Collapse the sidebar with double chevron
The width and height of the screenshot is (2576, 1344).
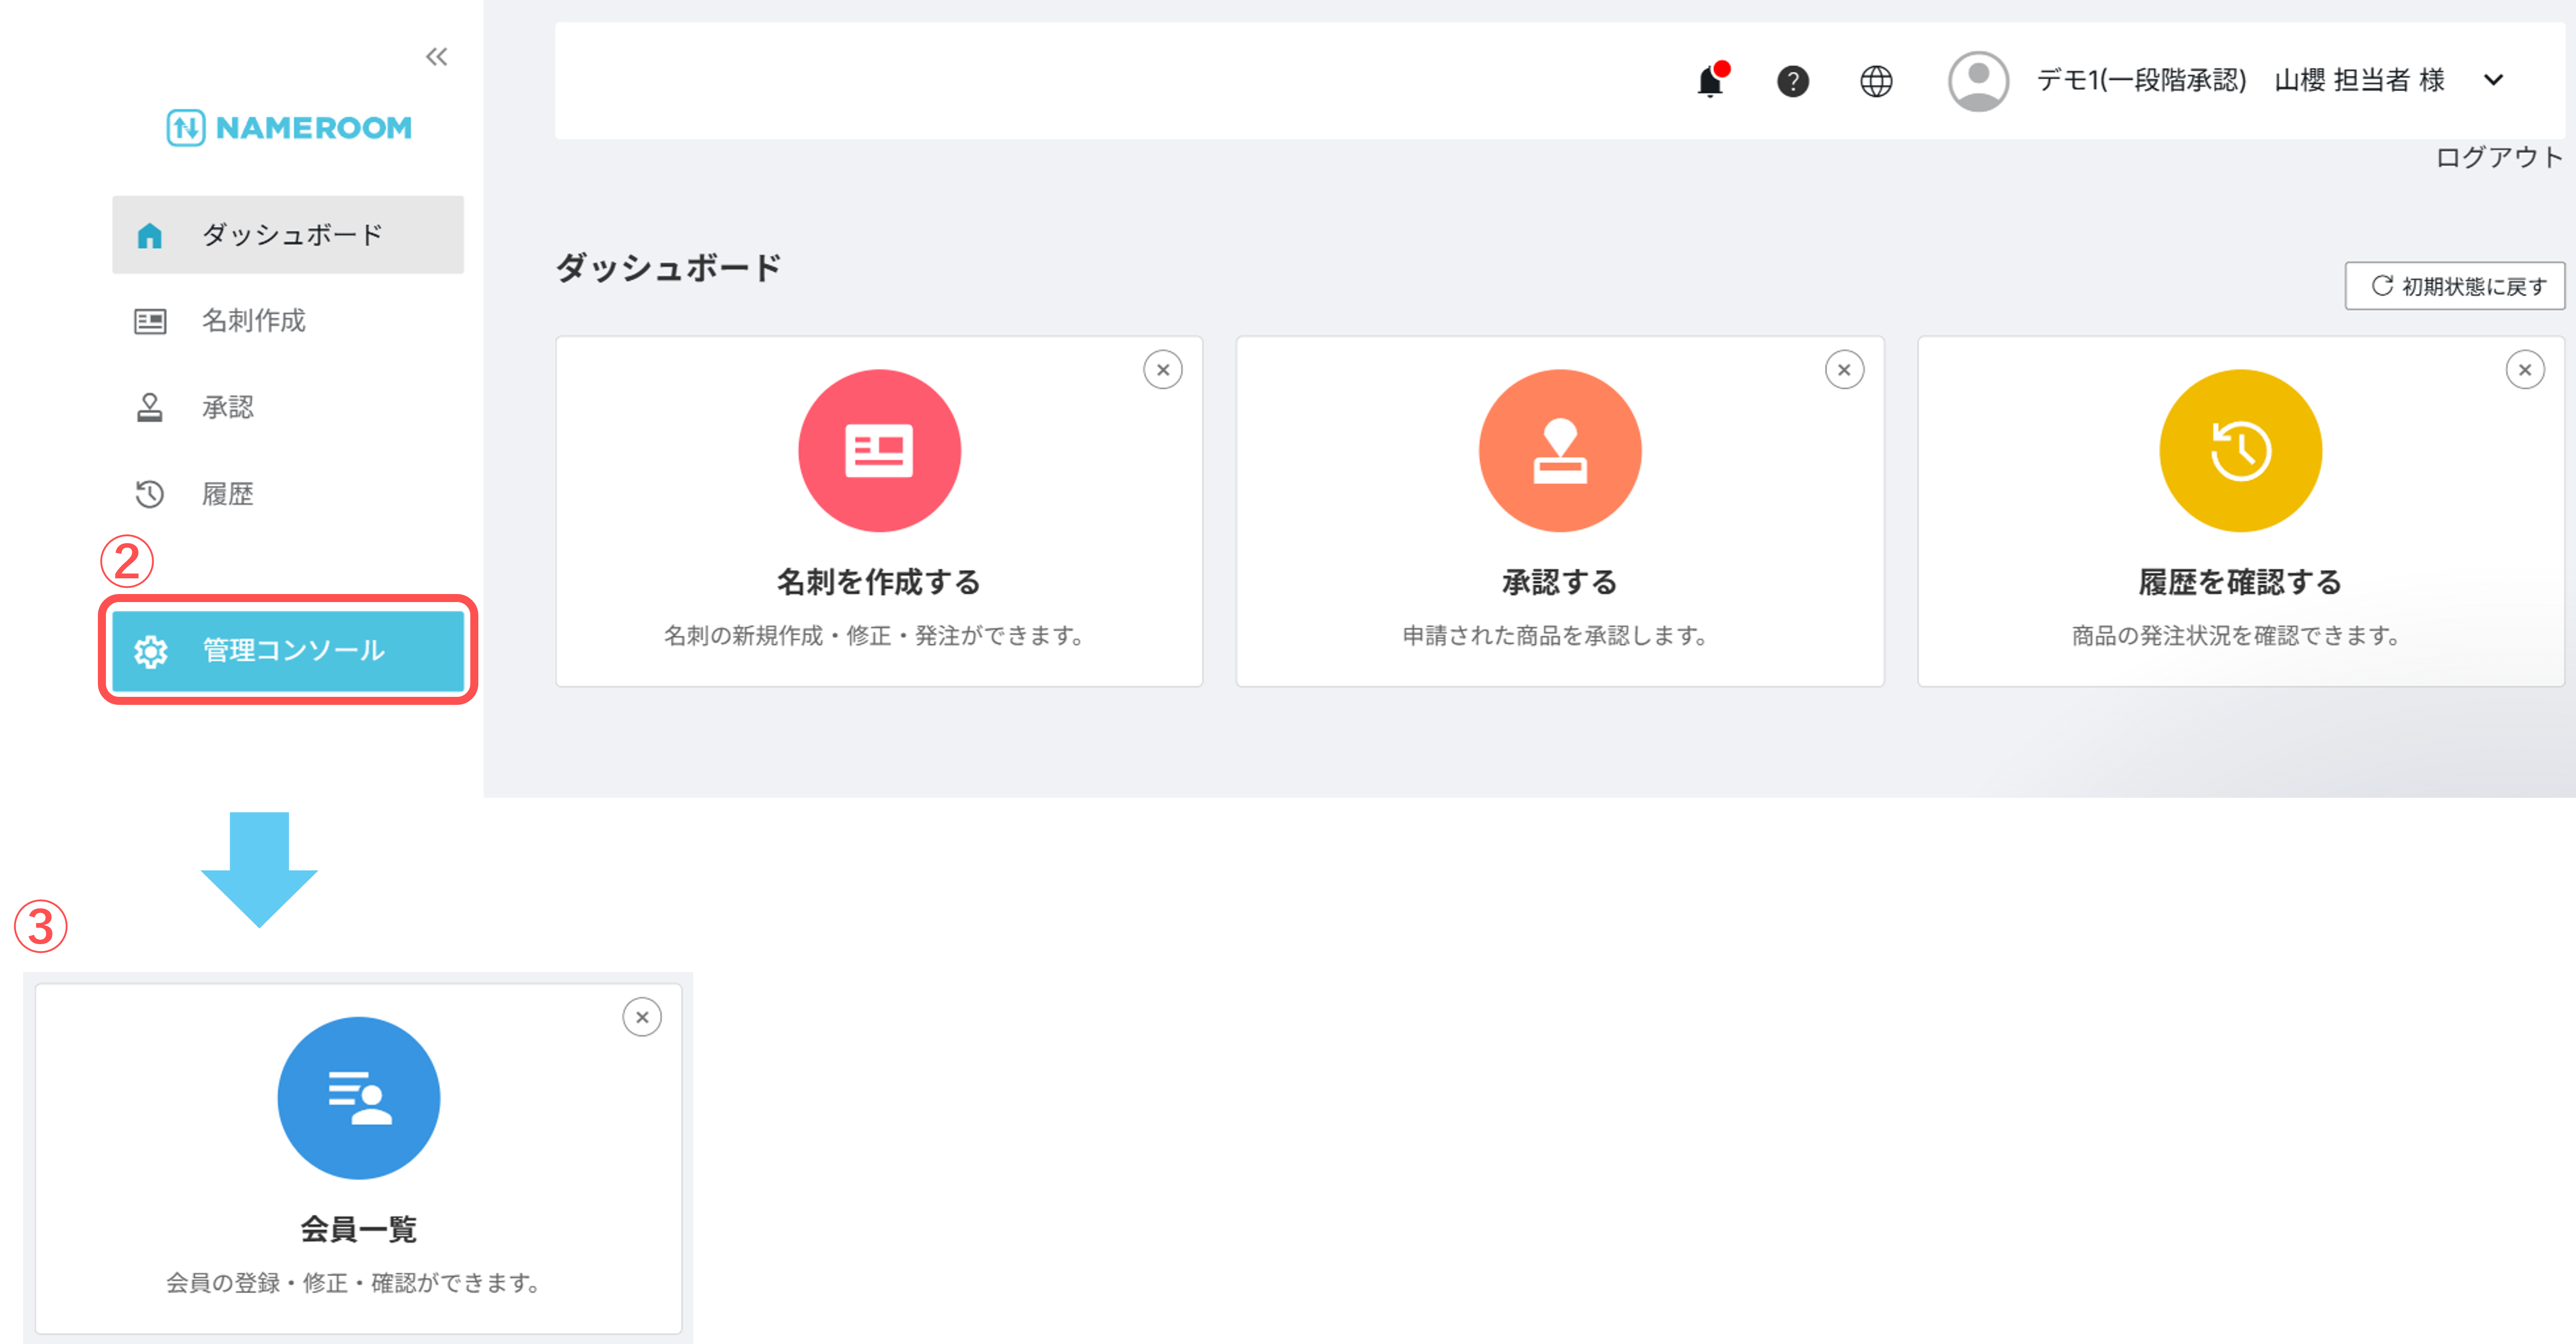coord(436,57)
